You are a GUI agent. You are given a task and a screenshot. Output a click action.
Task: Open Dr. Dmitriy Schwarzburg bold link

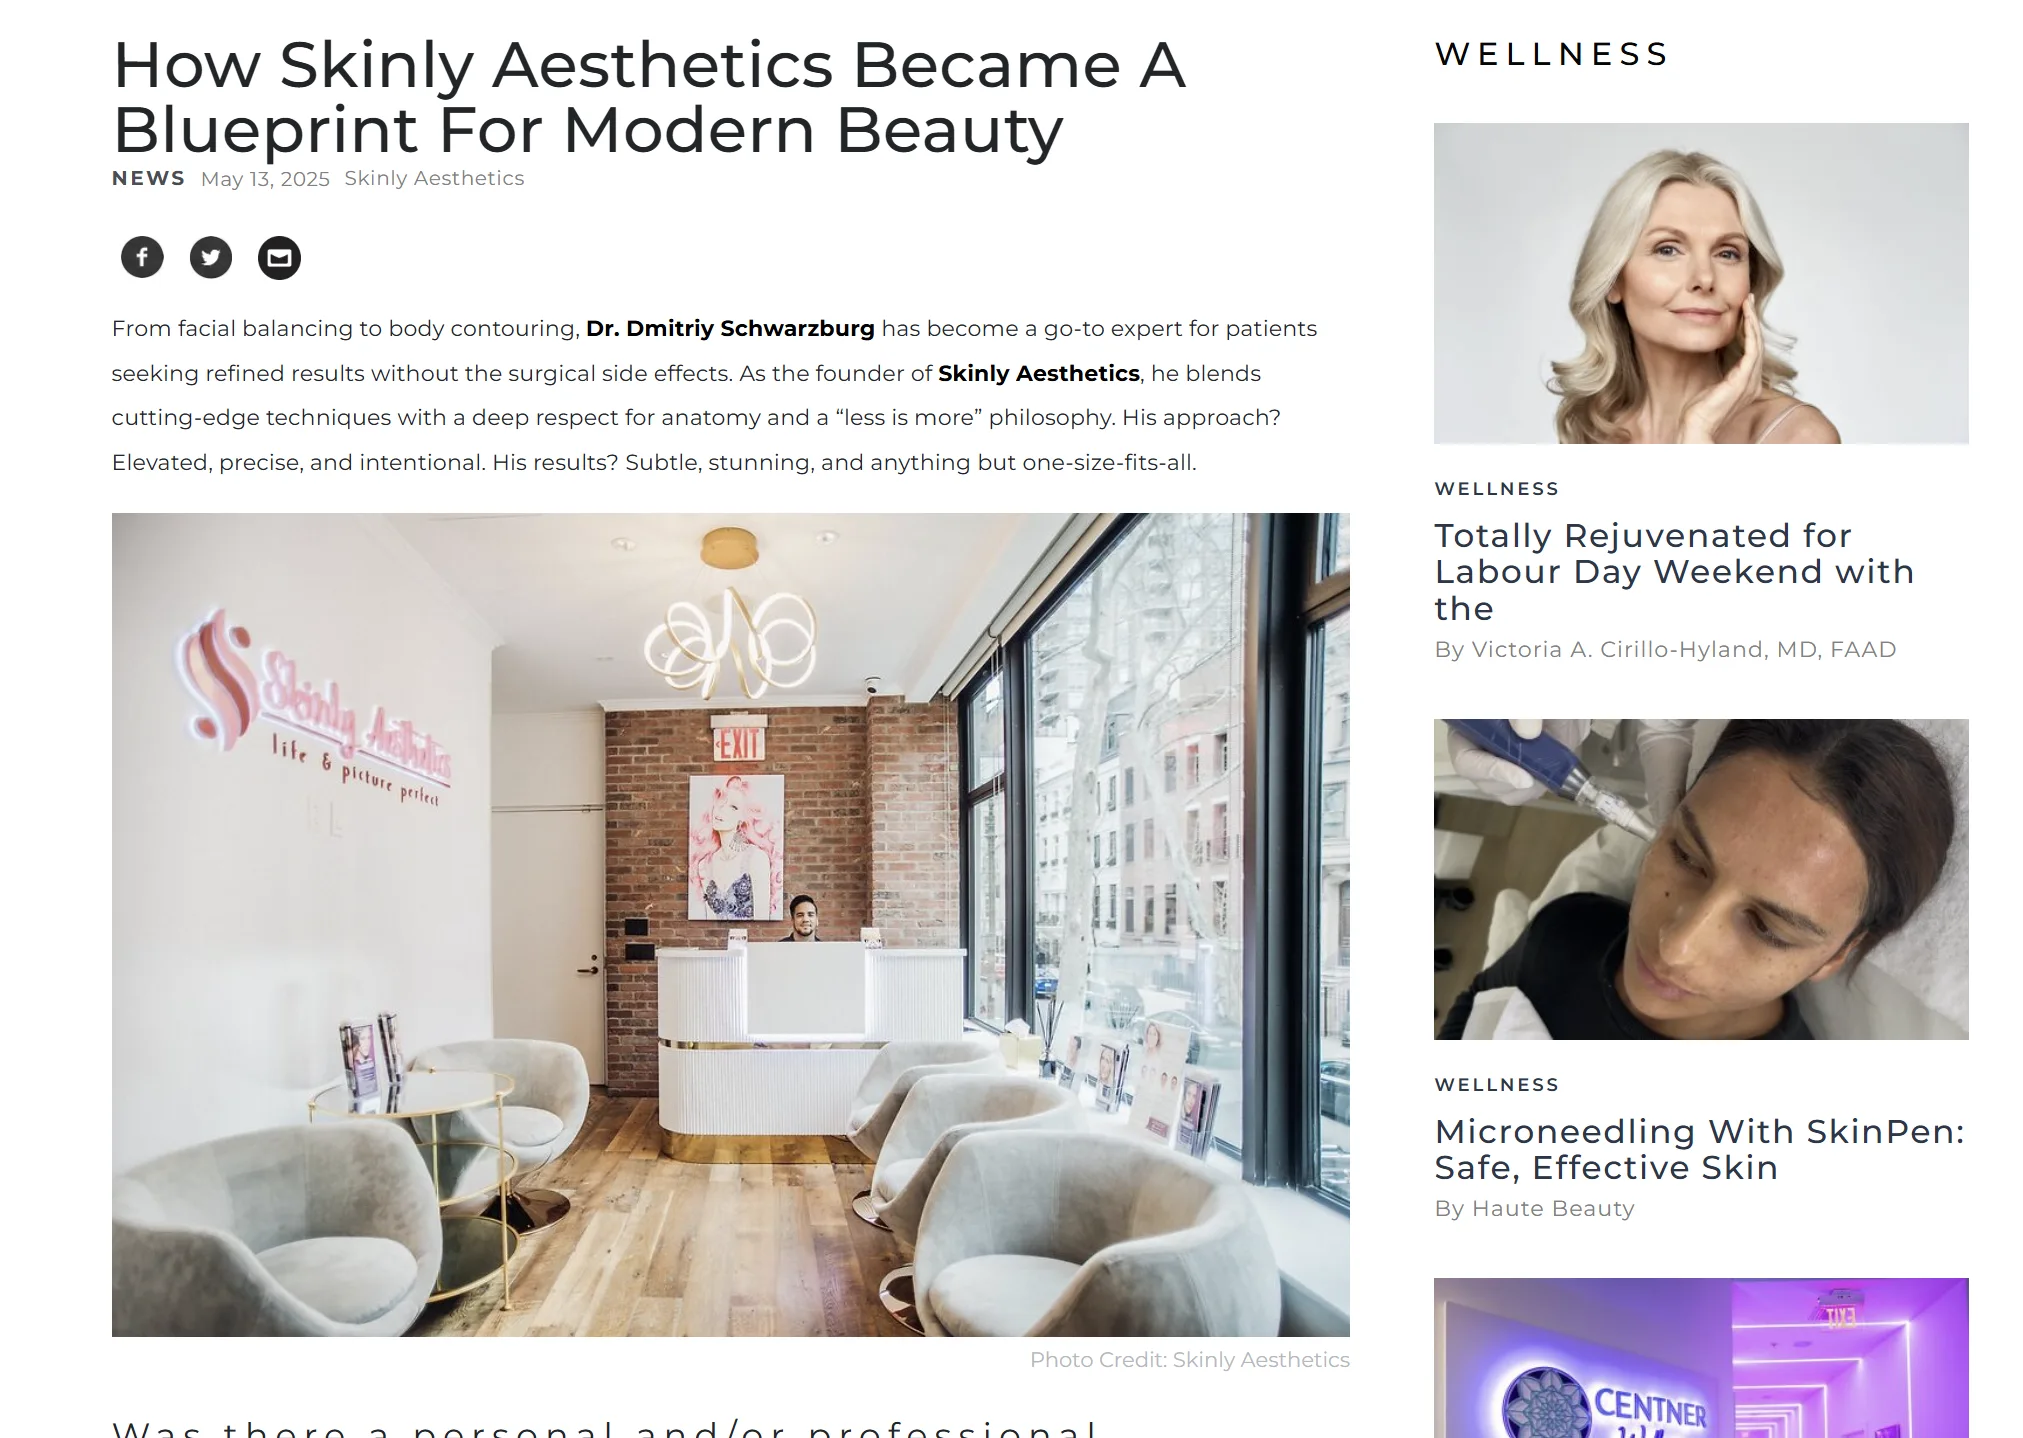click(x=730, y=329)
